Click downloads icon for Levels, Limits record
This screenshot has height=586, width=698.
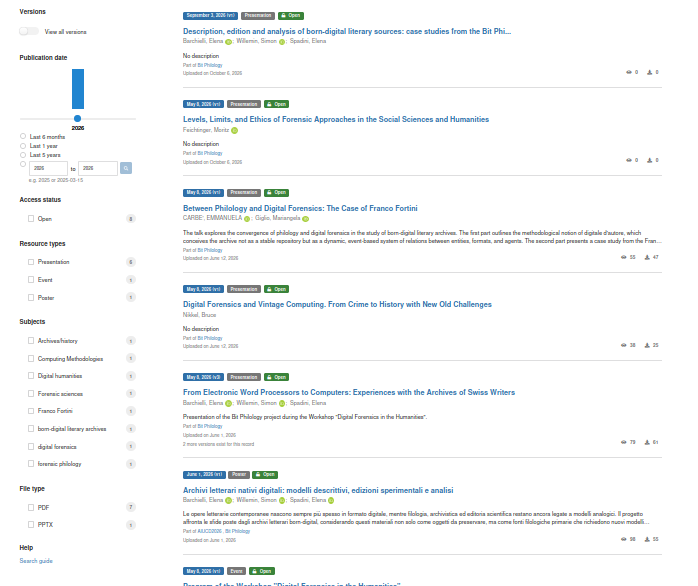click(649, 160)
